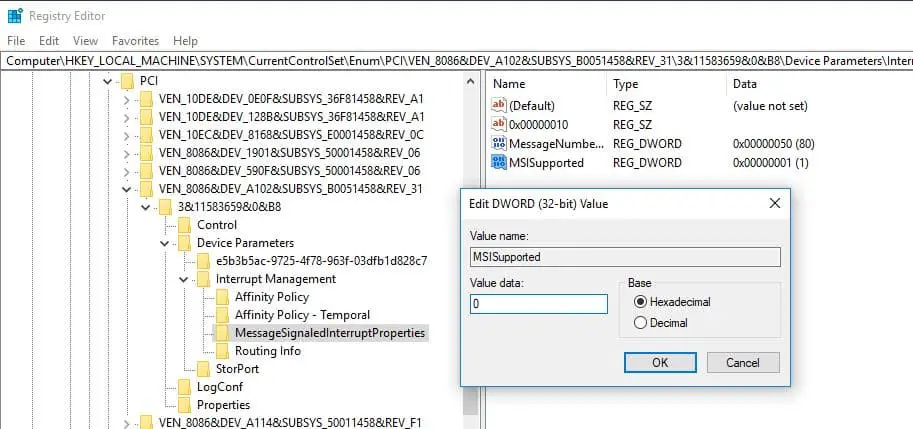Collapse the Interrupt Management tree node
This screenshot has width=913, height=429.
pyautogui.click(x=183, y=279)
